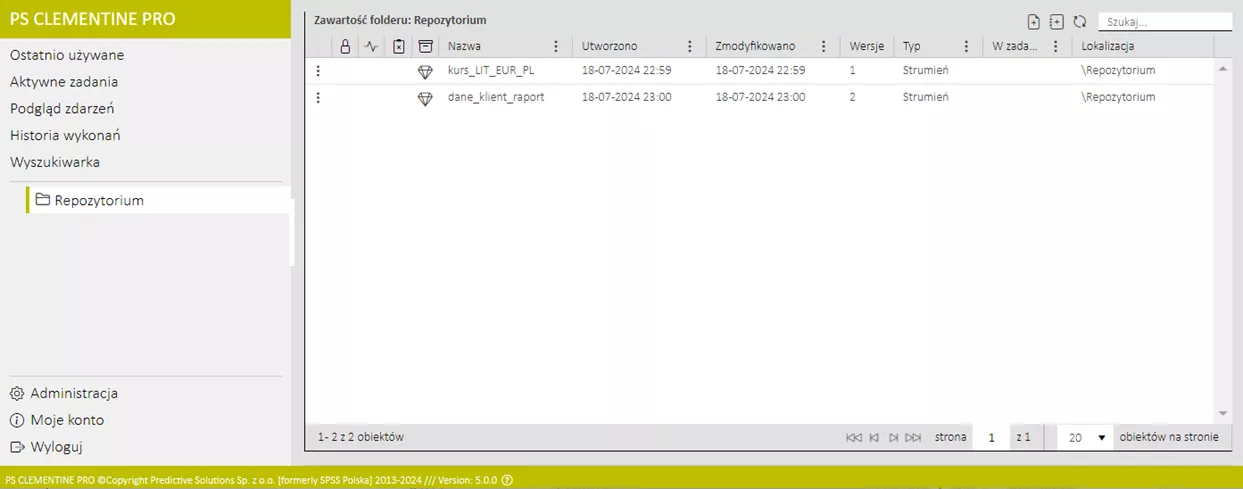Click the diamond icon of kurs_LIT_EUR_PL

425,72
